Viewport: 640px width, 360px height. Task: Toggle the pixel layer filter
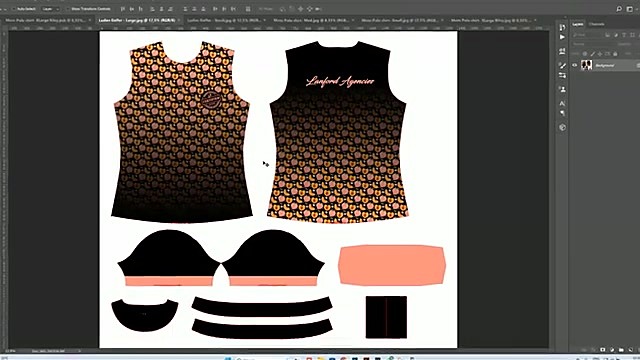pos(607,35)
